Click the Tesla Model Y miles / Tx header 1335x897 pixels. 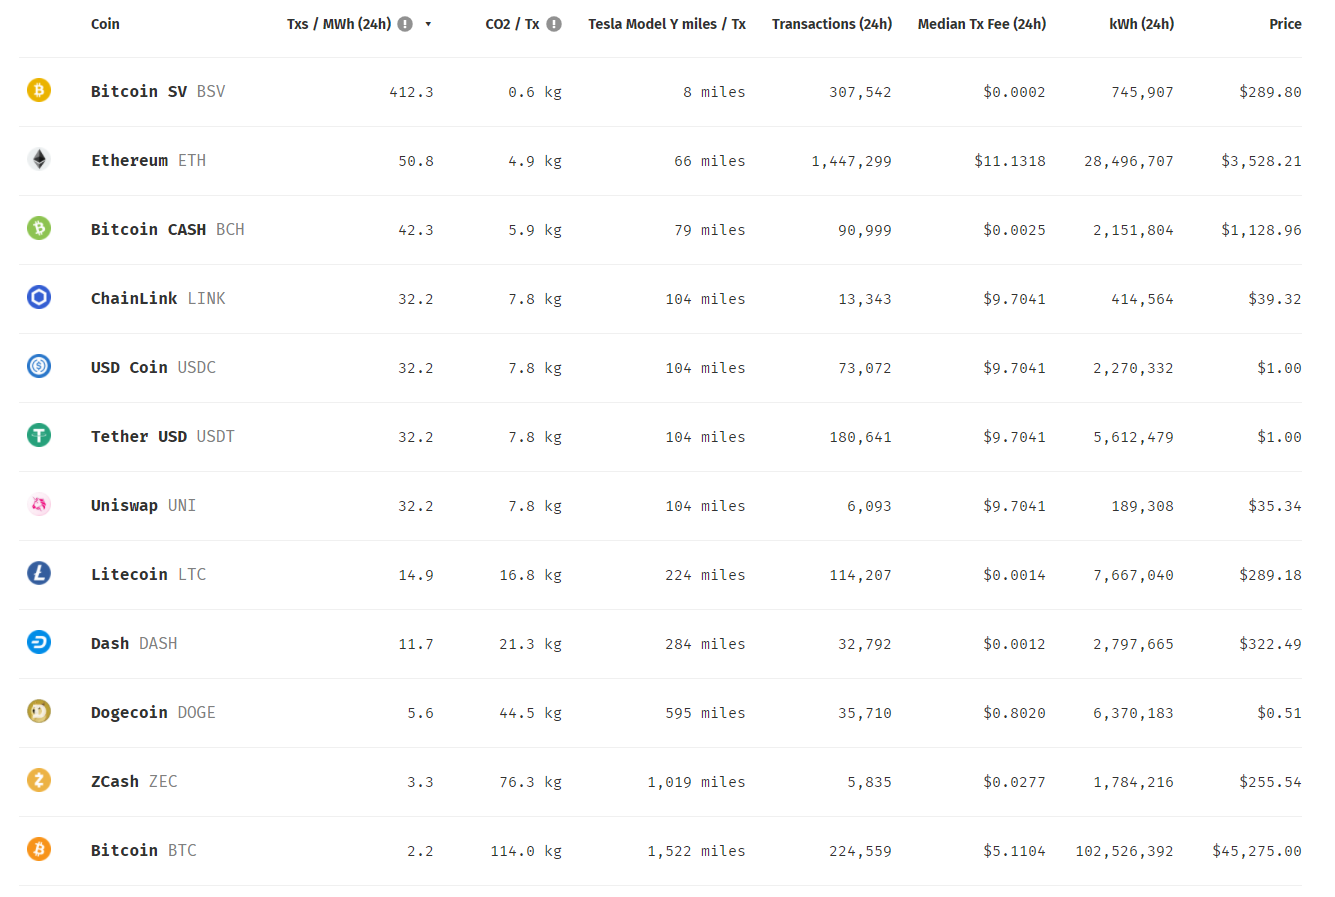tap(667, 24)
